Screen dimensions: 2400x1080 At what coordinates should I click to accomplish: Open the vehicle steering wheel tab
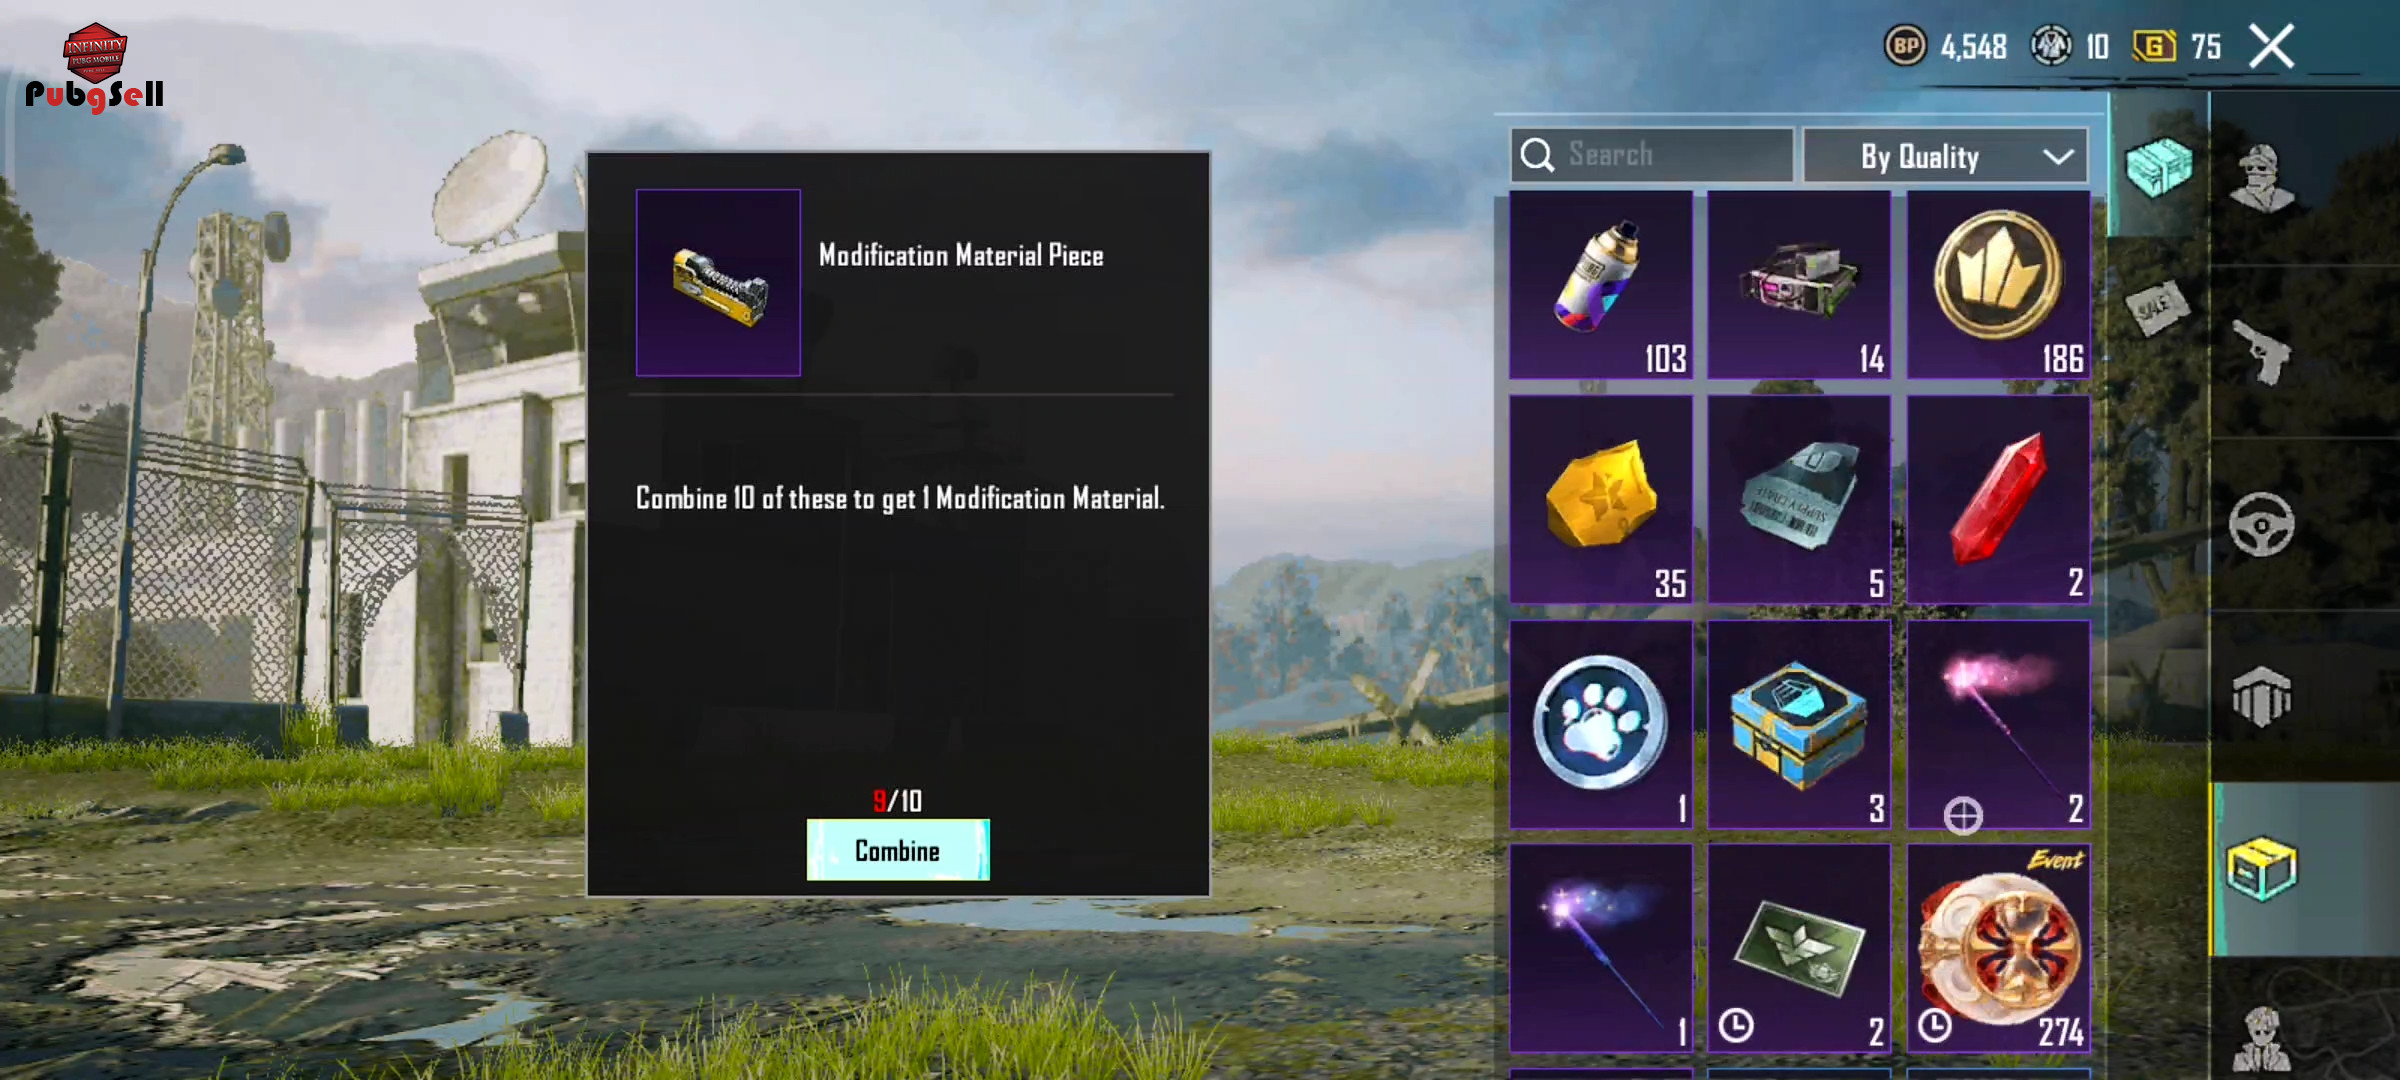tap(2262, 524)
